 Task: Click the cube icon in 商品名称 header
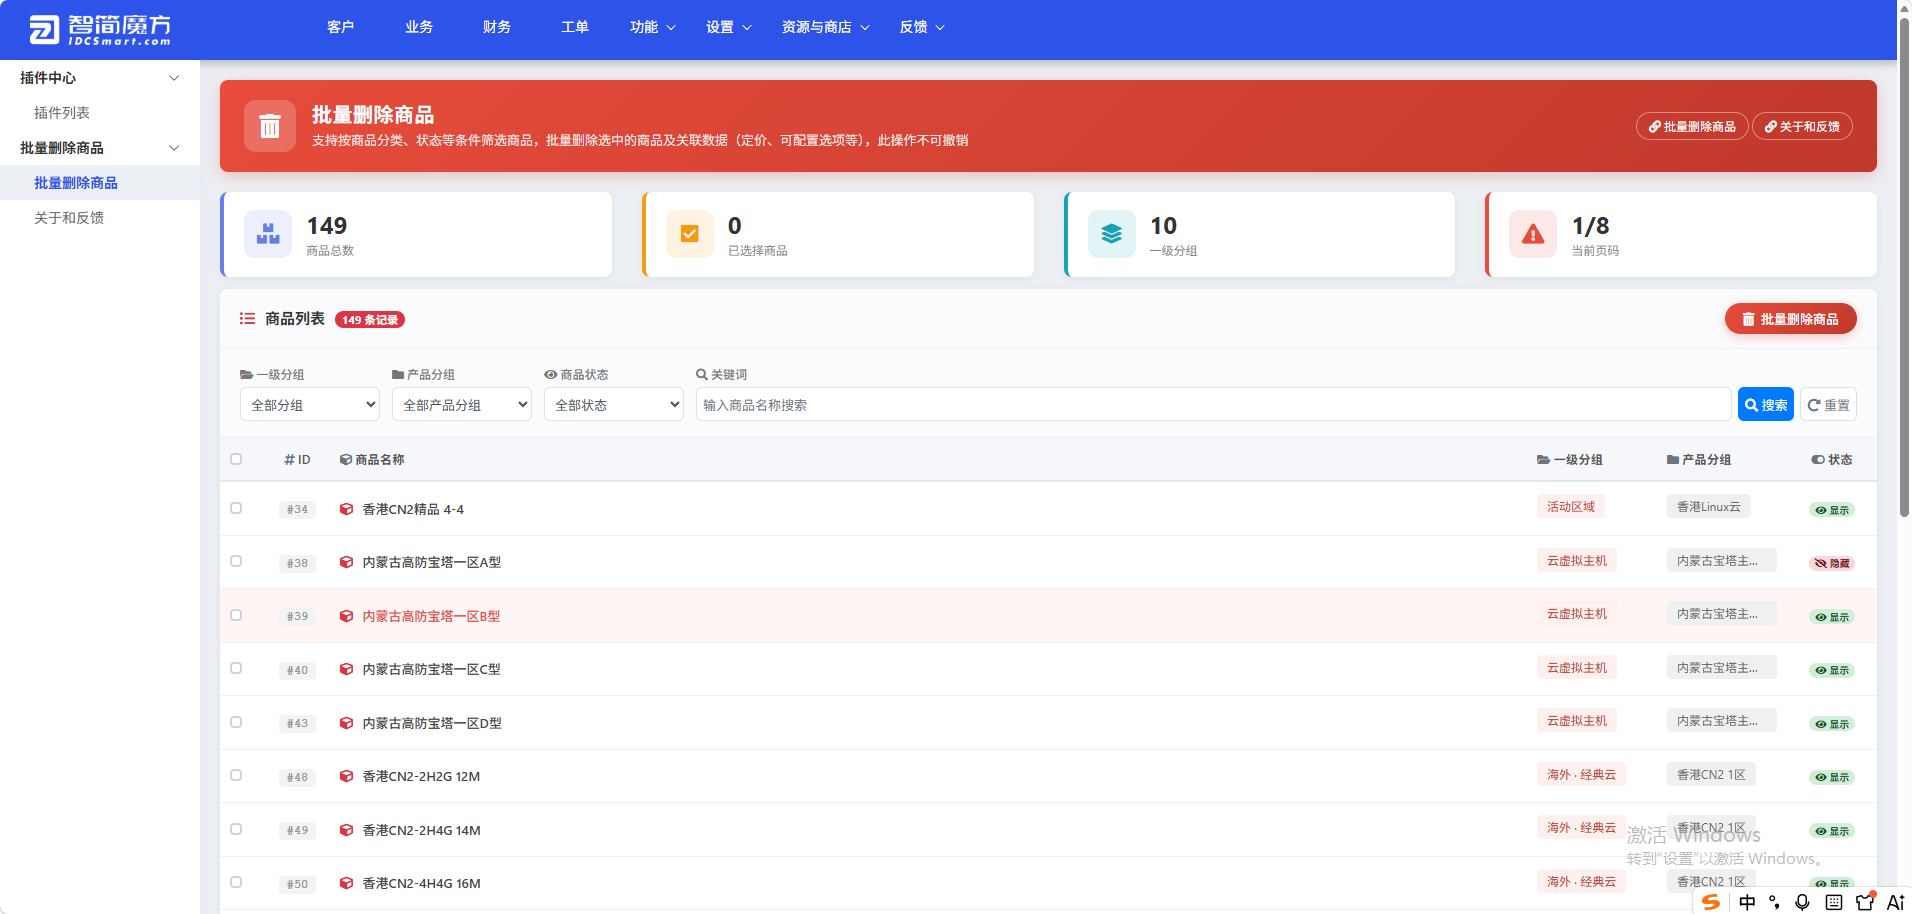click(x=346, y=460)
